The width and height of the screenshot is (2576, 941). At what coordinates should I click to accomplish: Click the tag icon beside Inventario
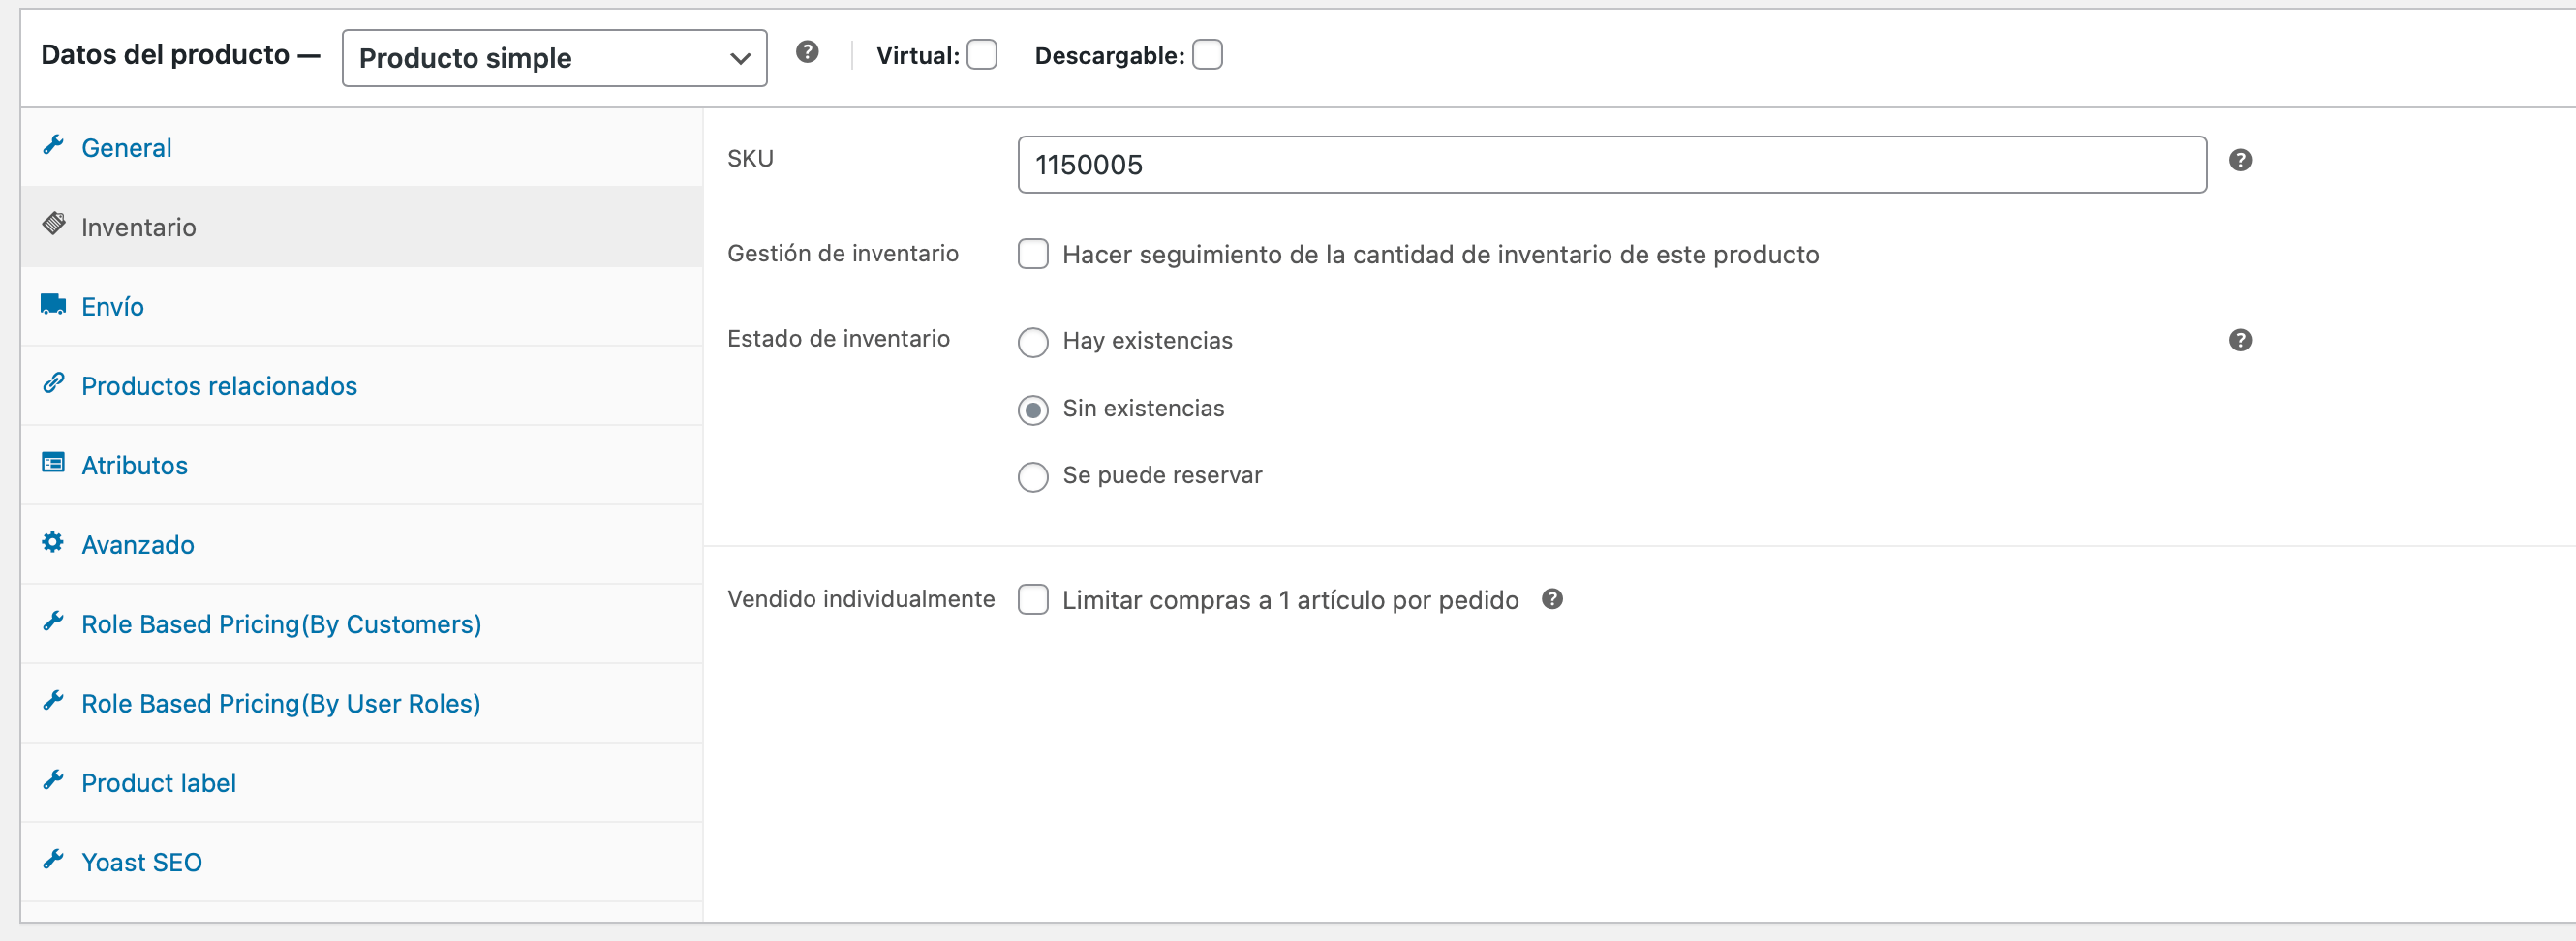coord(54,224)
